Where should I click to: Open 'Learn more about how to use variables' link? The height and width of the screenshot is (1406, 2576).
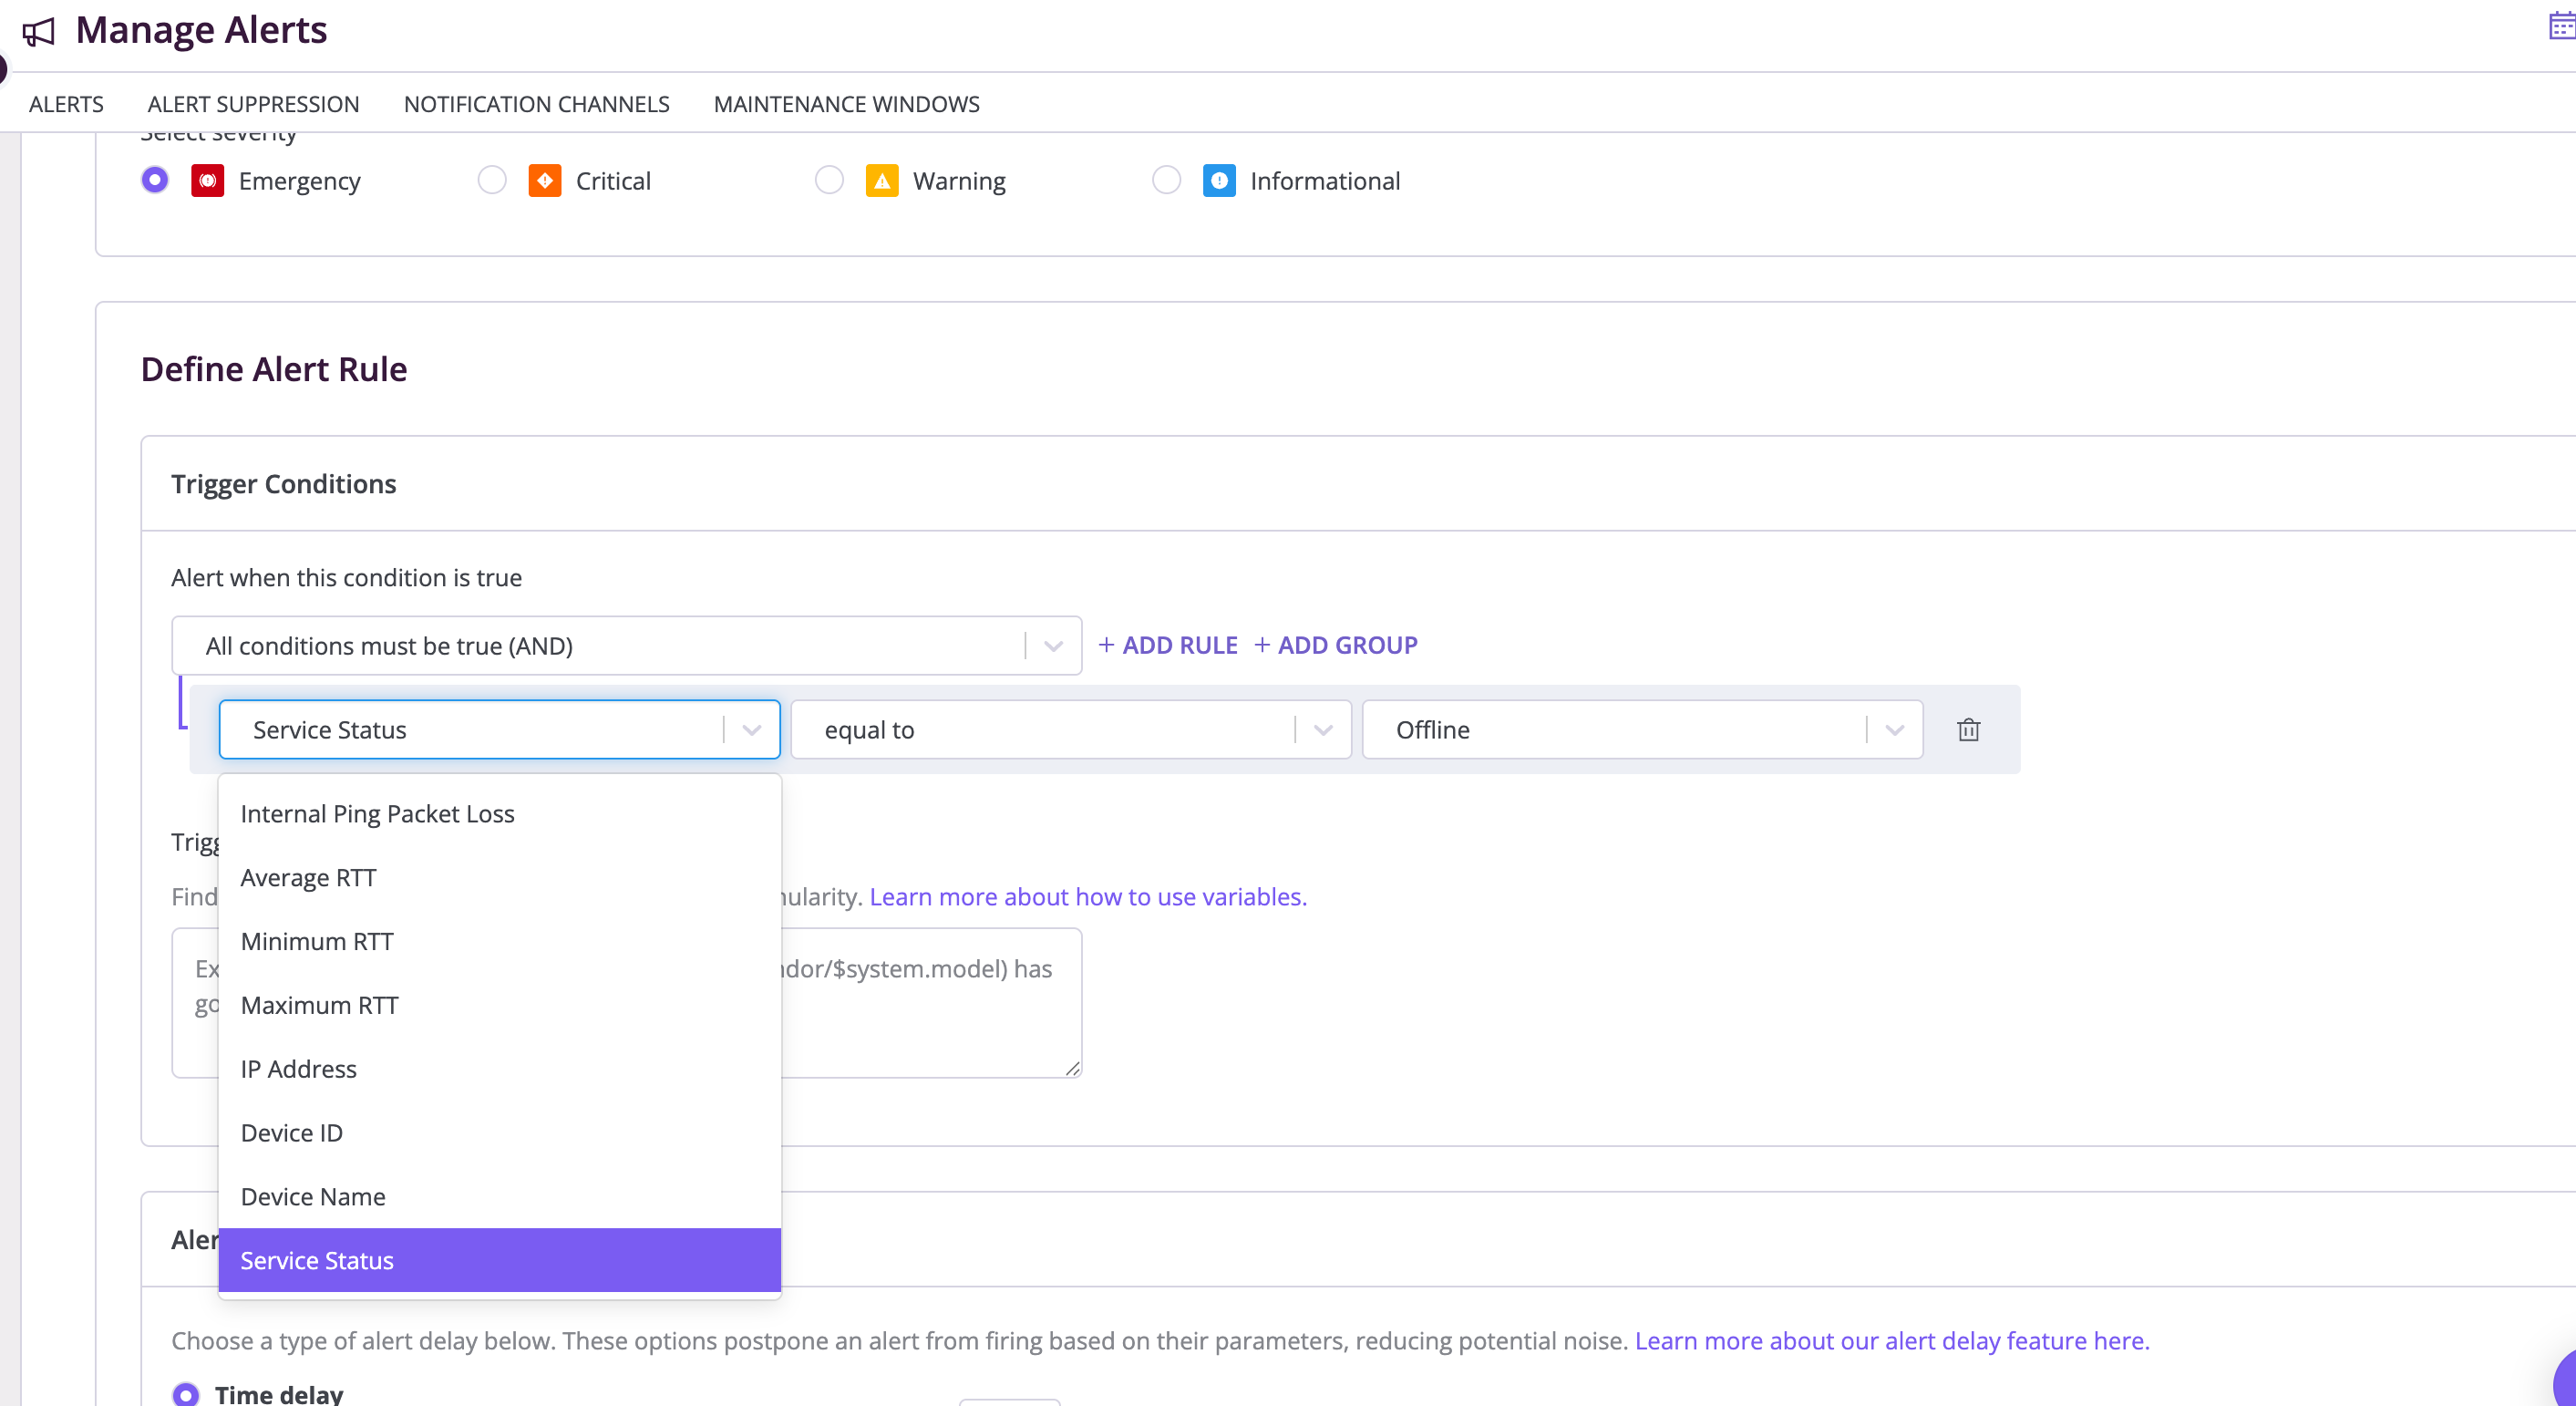(x=1088, y=897)
